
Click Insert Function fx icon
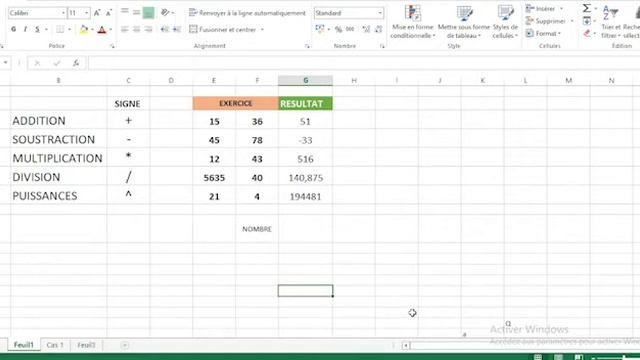(x=76, y=63)
